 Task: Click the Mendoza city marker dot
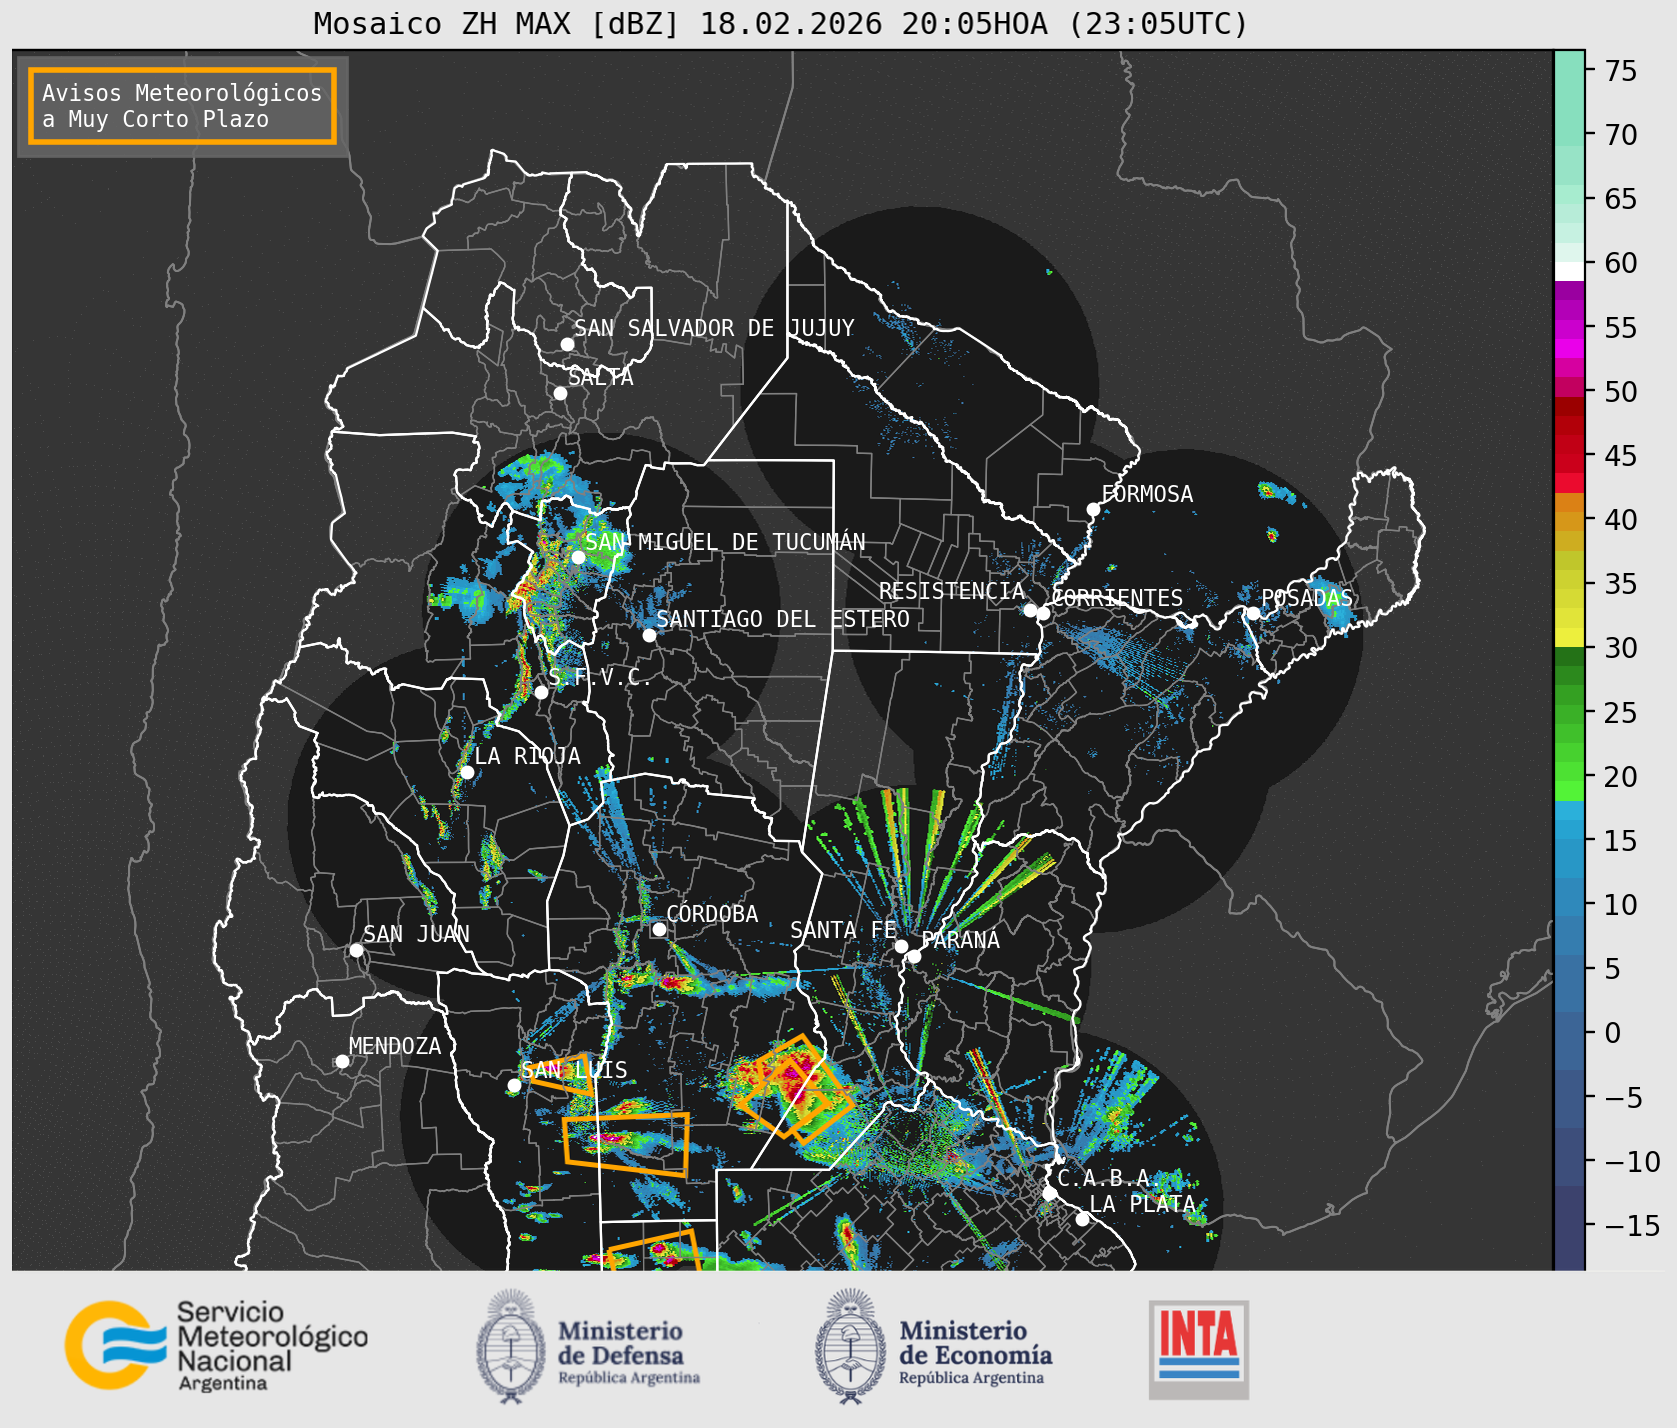[x=342, y=1061]
